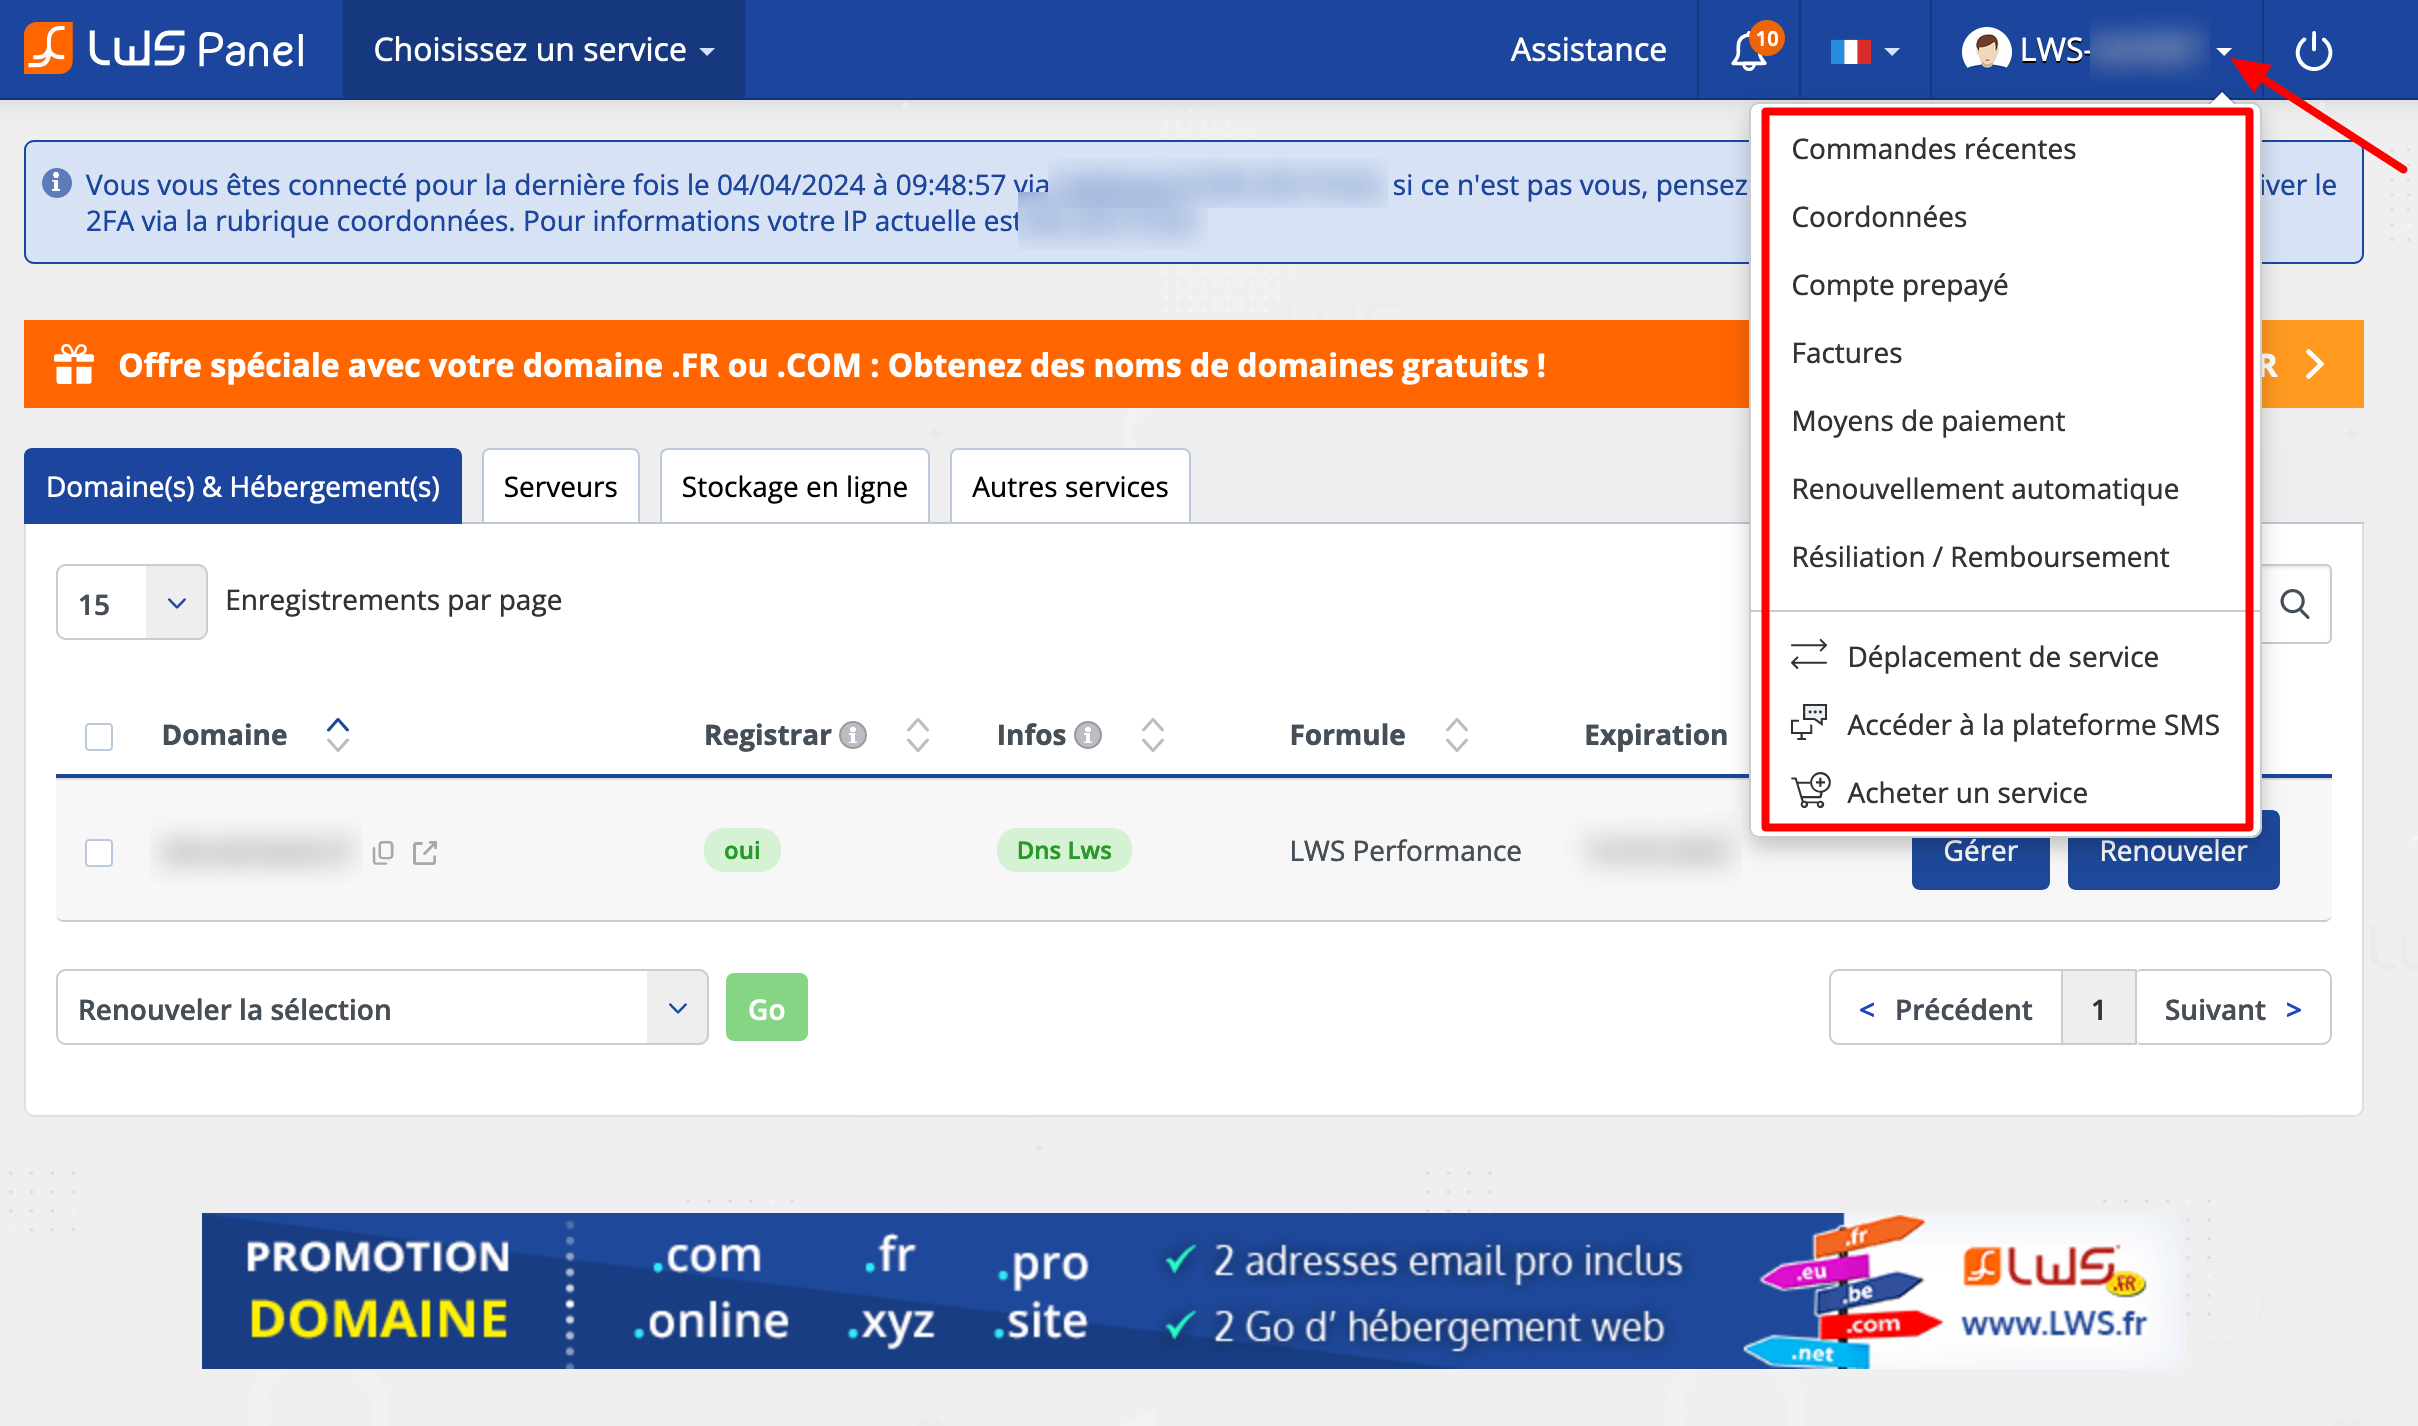
Task: Sort by Formule column arrows
Action: (1457, 735)
